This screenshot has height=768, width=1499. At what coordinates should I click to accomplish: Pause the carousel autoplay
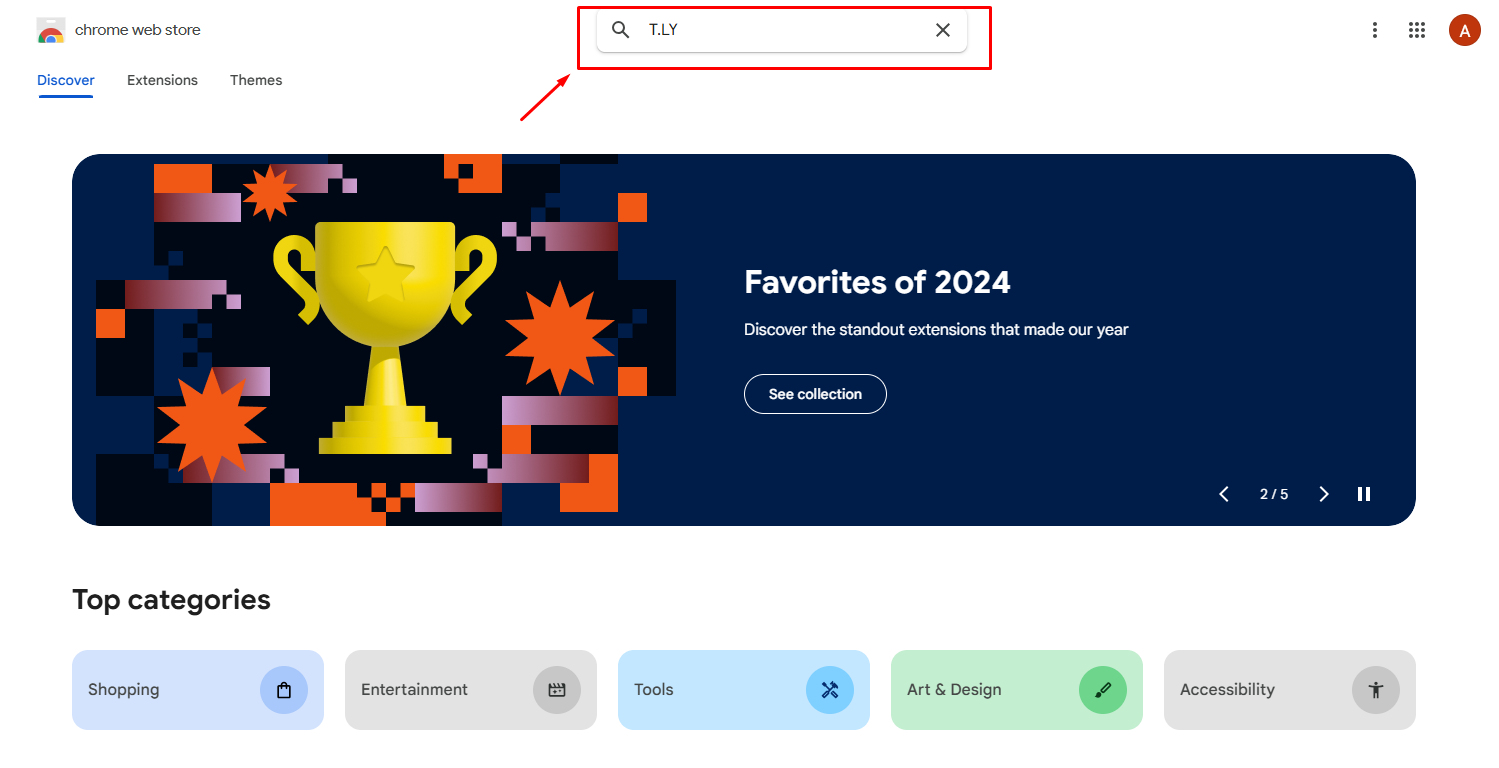click(1364, 494)
